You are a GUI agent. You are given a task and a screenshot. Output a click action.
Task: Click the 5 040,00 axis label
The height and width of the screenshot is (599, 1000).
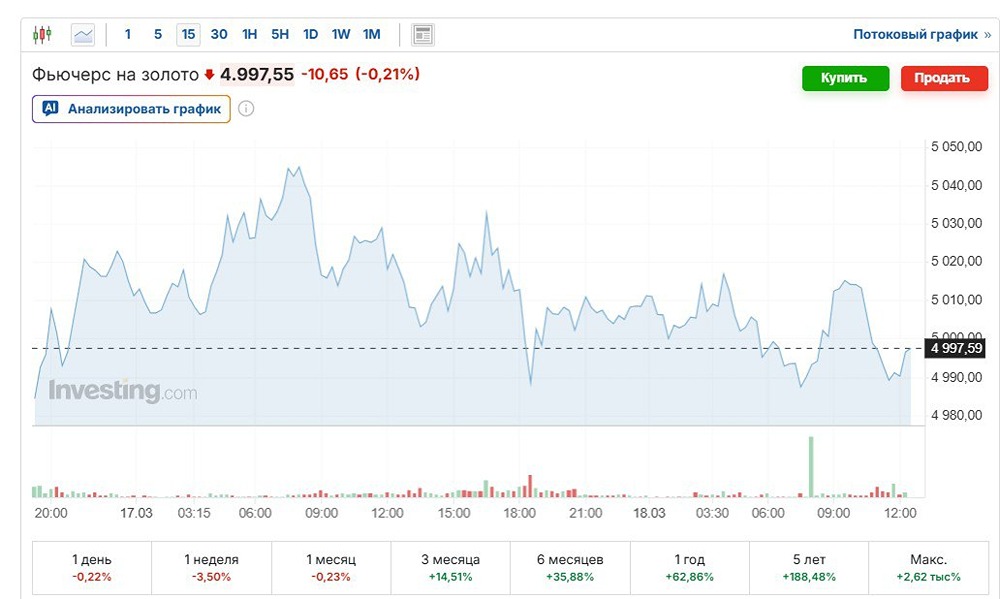[x=957, y=186]
